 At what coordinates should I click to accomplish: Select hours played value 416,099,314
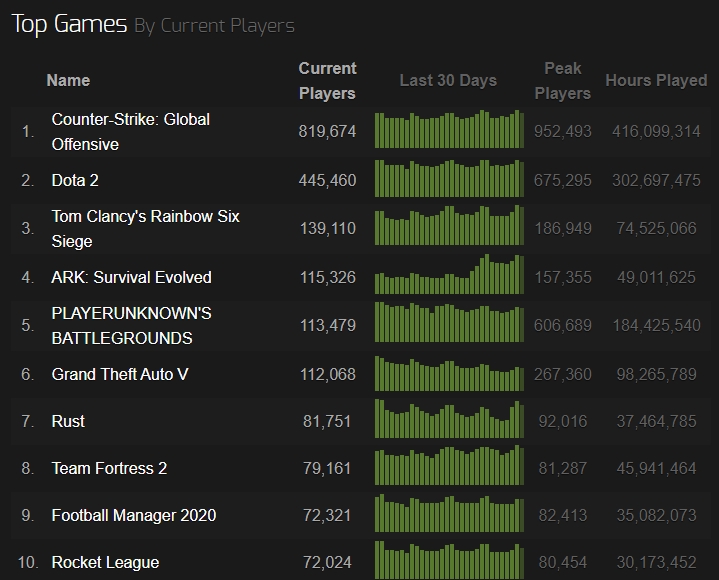[x=656, y=132]
